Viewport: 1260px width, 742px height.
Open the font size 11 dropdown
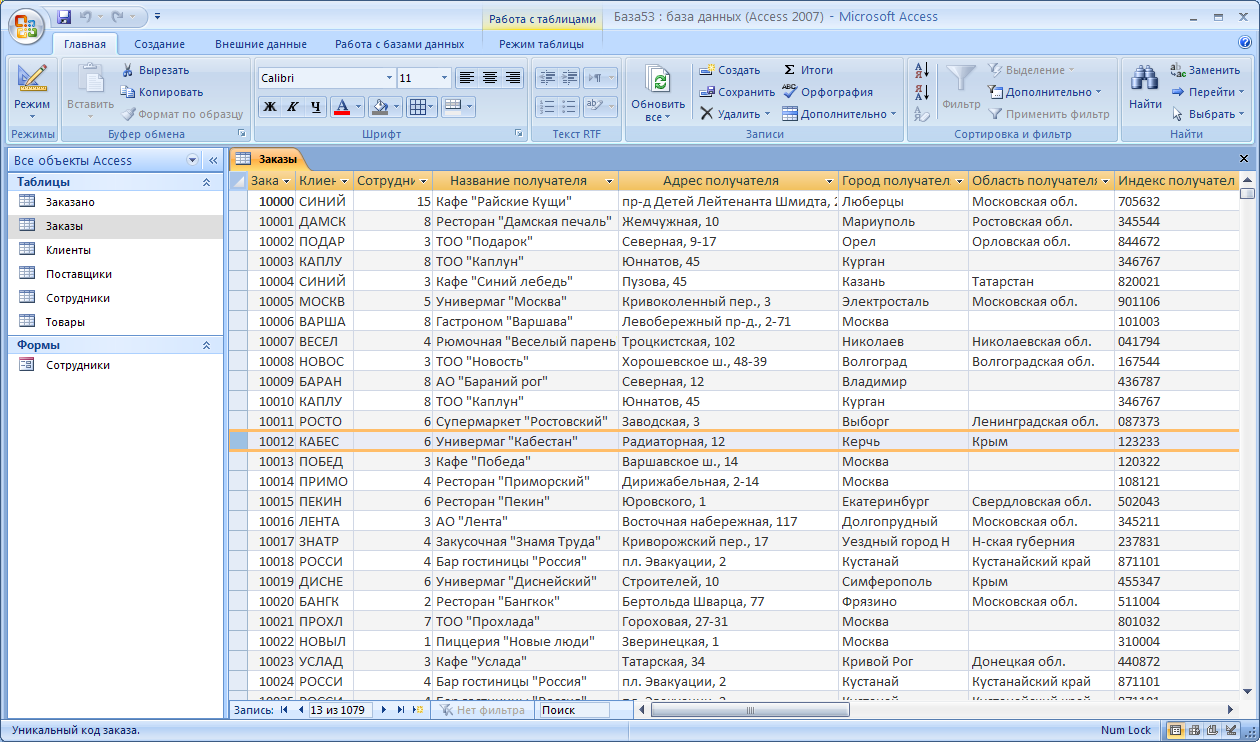point(445,78)
